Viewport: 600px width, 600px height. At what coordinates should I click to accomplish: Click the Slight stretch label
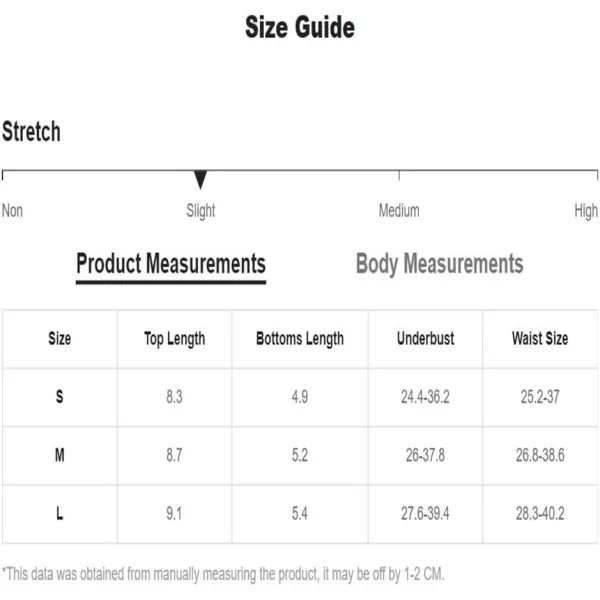click(201, 211)
